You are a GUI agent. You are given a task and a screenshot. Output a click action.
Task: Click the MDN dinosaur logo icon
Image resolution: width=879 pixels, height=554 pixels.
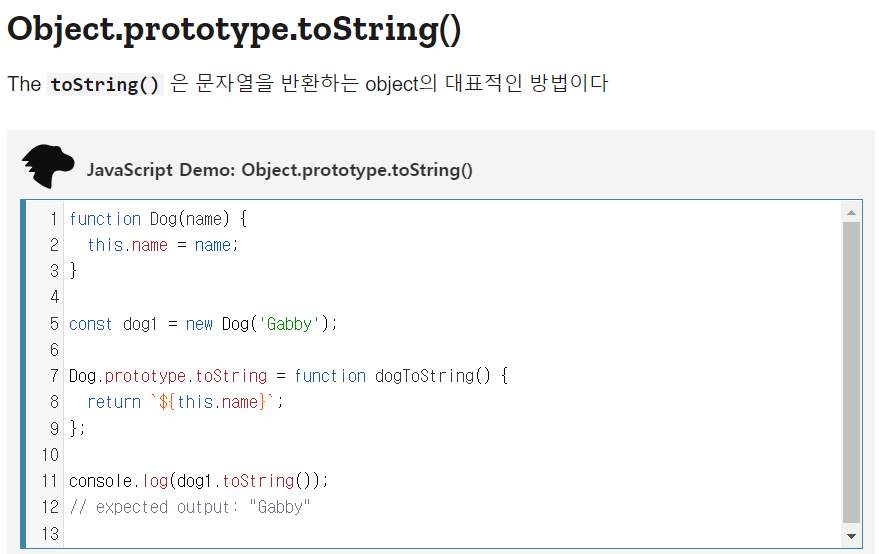pyautogui.click(x=47, y=166)
